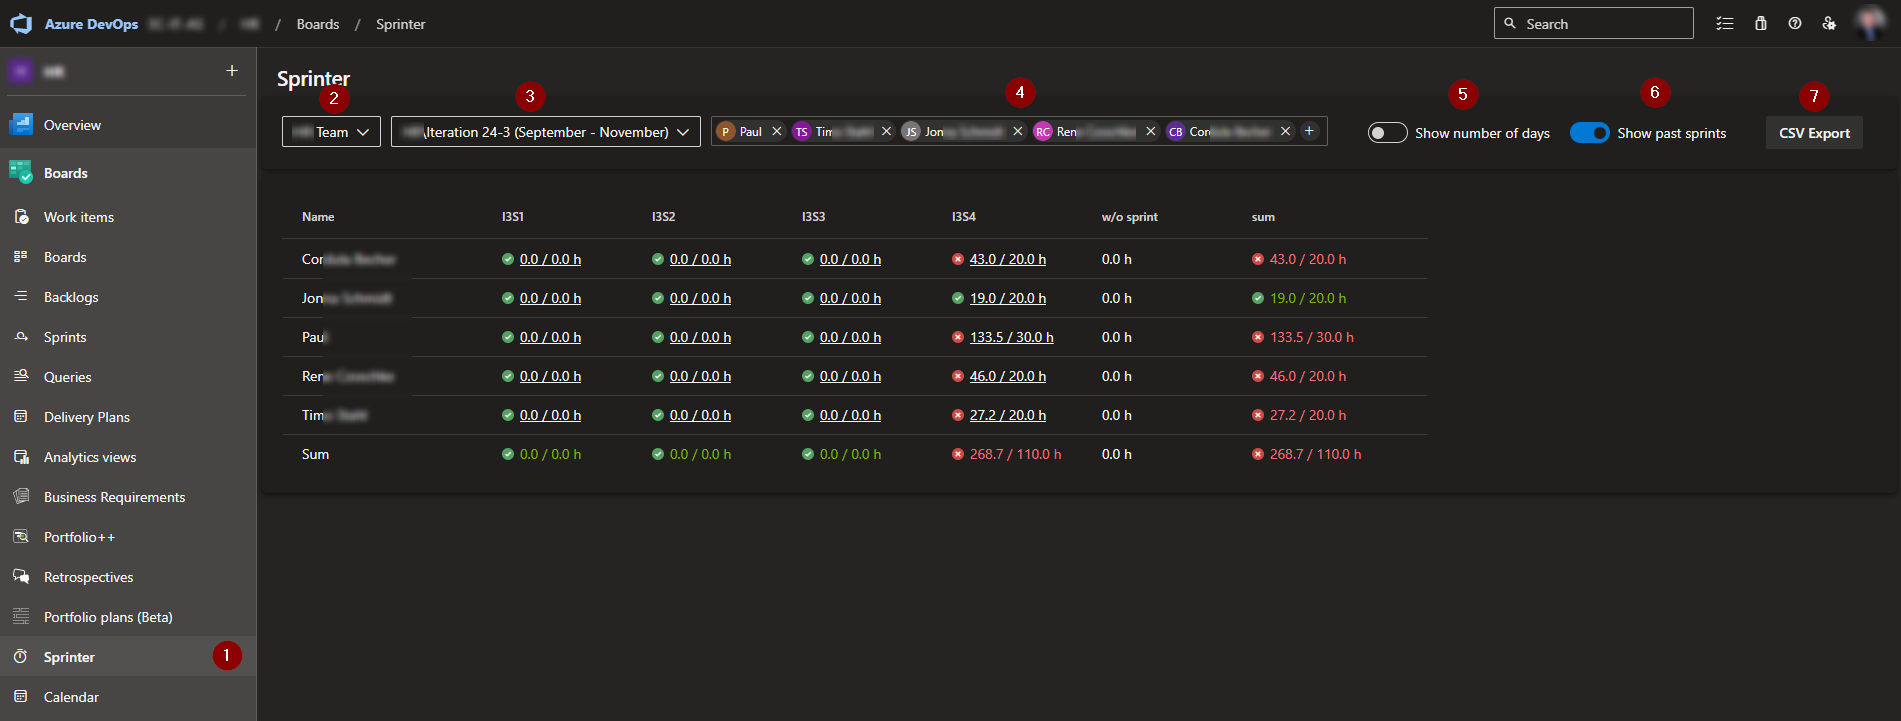This screenshot has width=1901, height=721.
Task: Disable the Show past sprints switch
Action: 1590,133
